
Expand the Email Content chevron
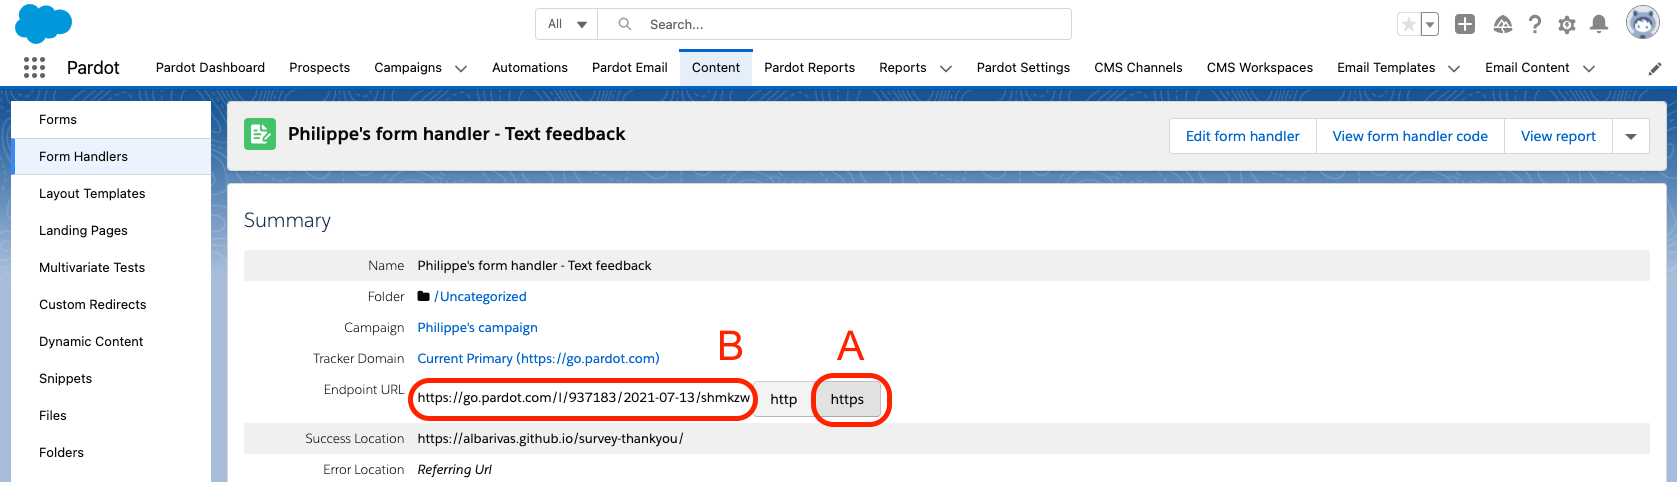[1589, 68]
